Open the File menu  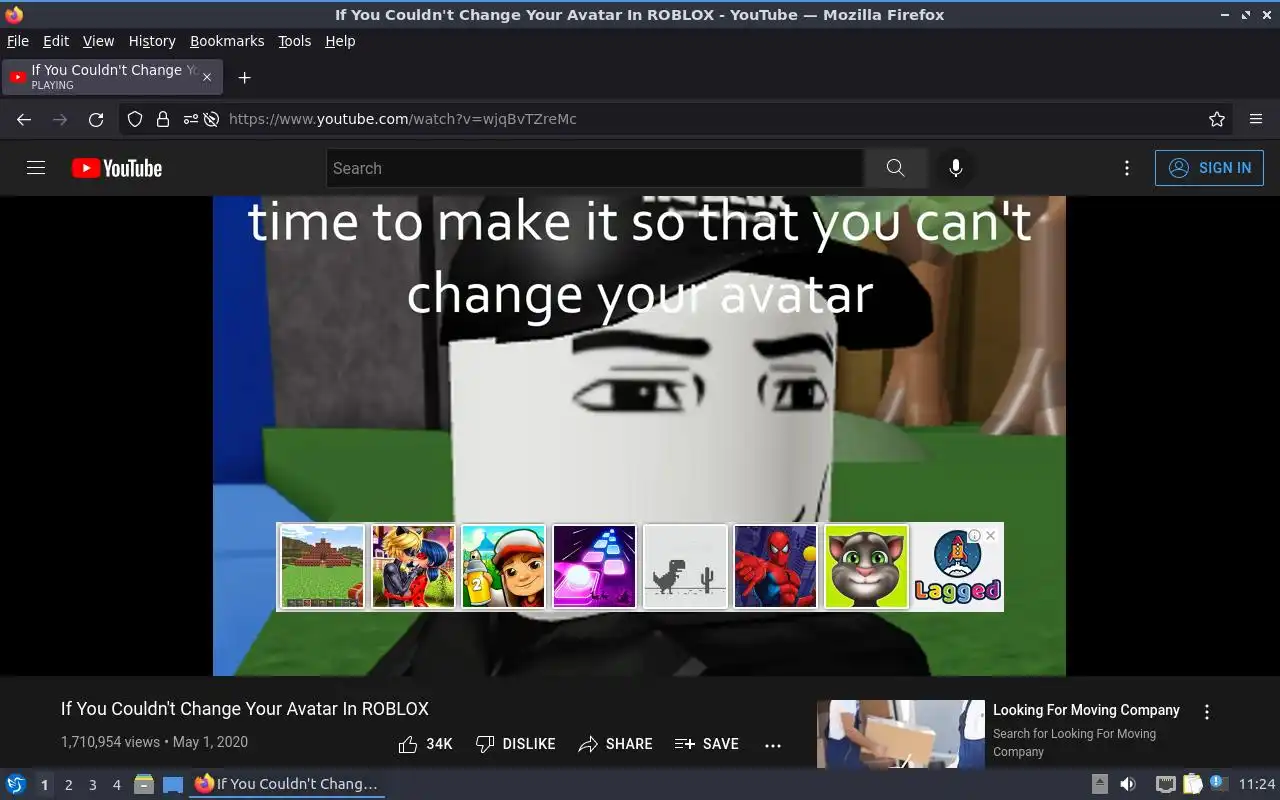(18, 41)
